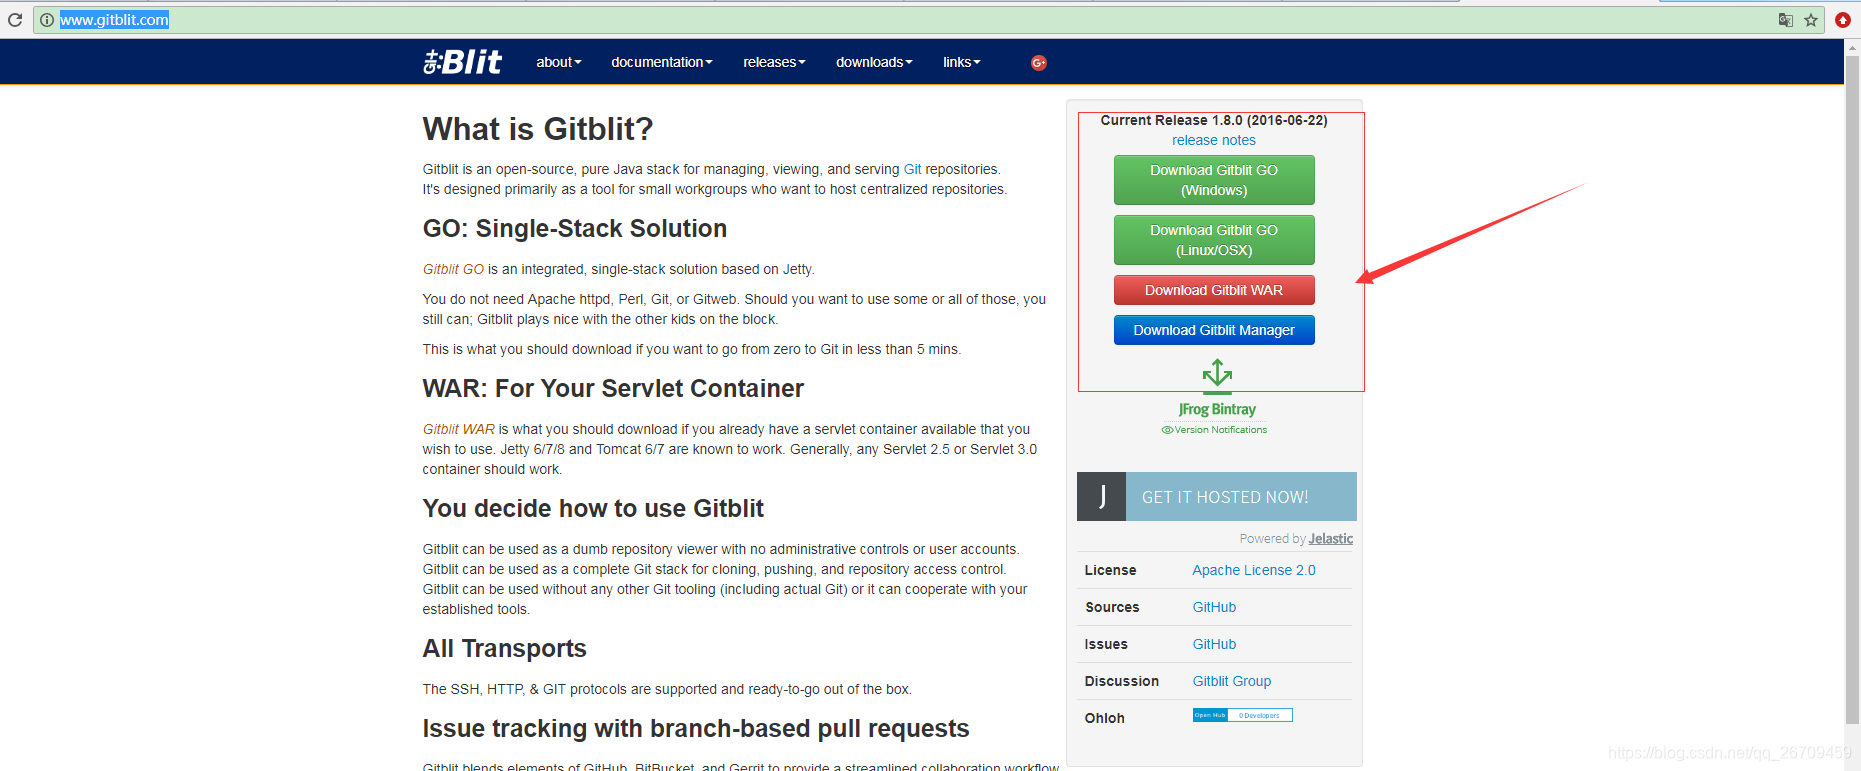Click the Jelastic J logo tile

tap(1101, 497)
